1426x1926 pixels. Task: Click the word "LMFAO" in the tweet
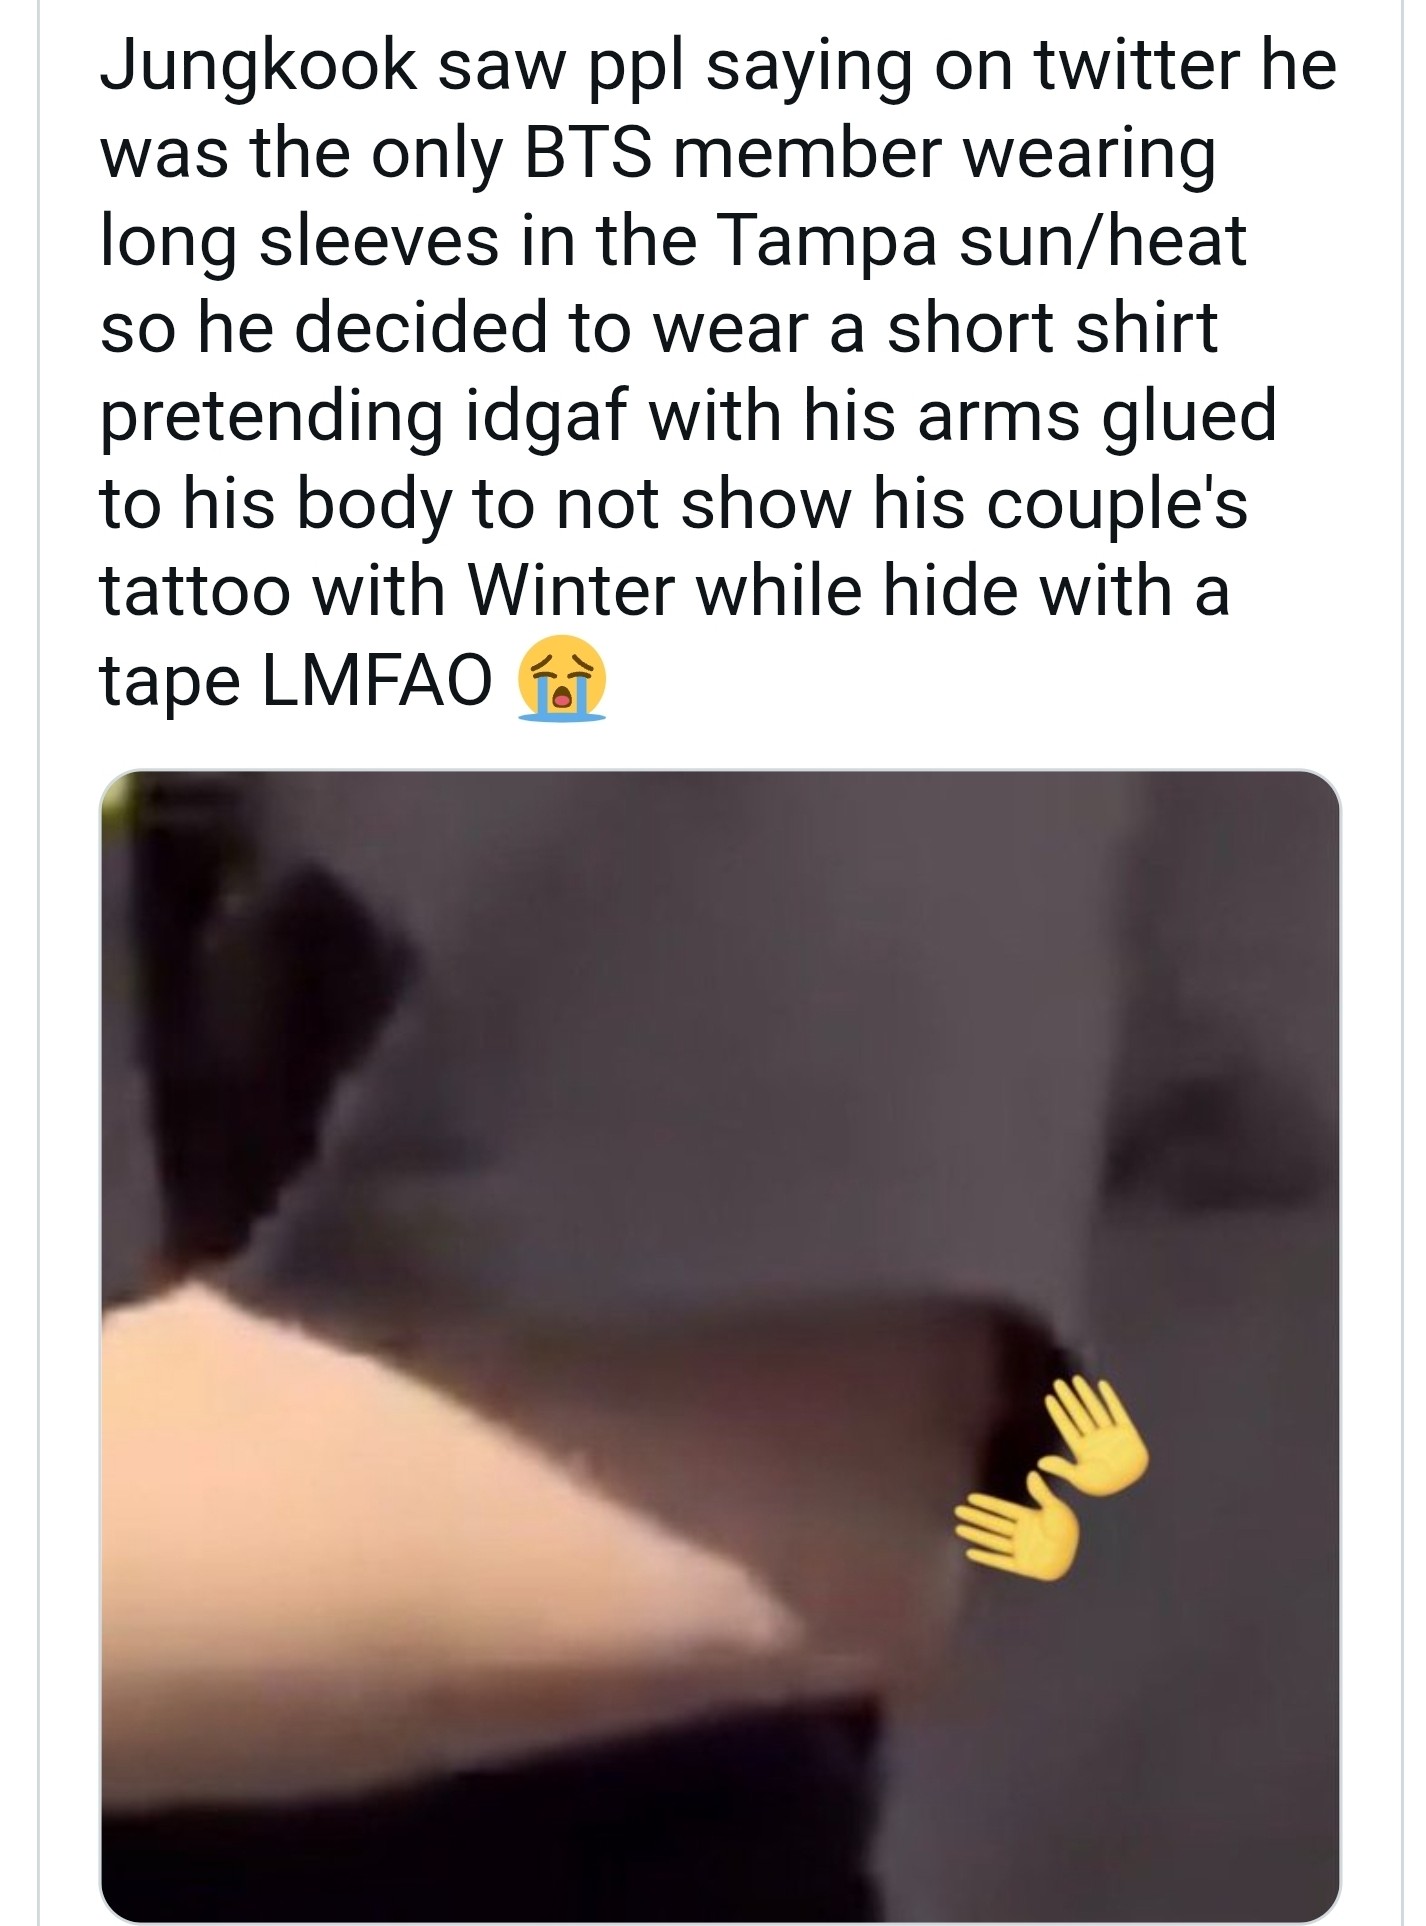(377, 680)
